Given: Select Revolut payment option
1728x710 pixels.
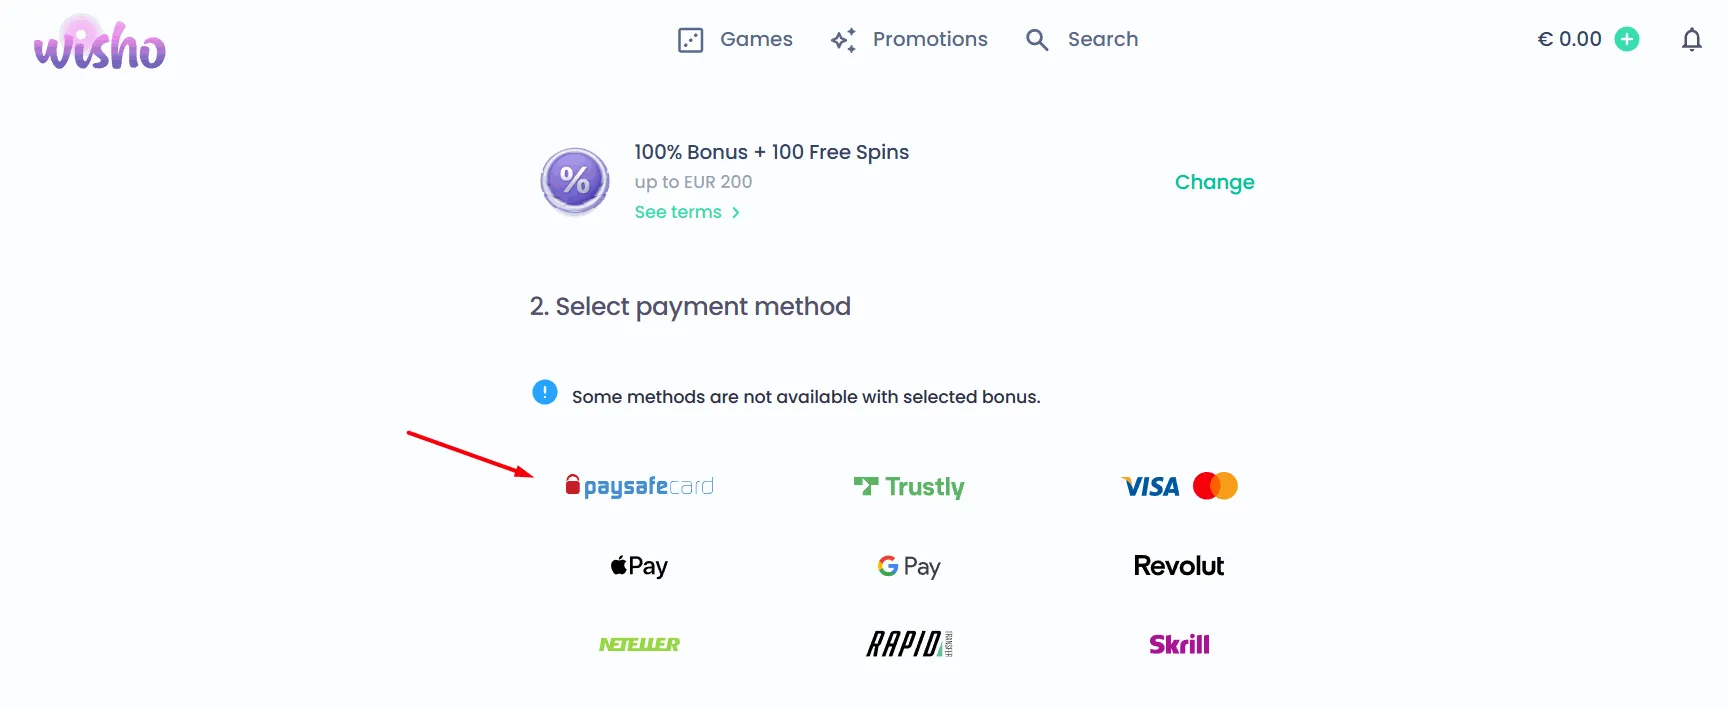Looking at the screenshot, I should coord(1178,565).
